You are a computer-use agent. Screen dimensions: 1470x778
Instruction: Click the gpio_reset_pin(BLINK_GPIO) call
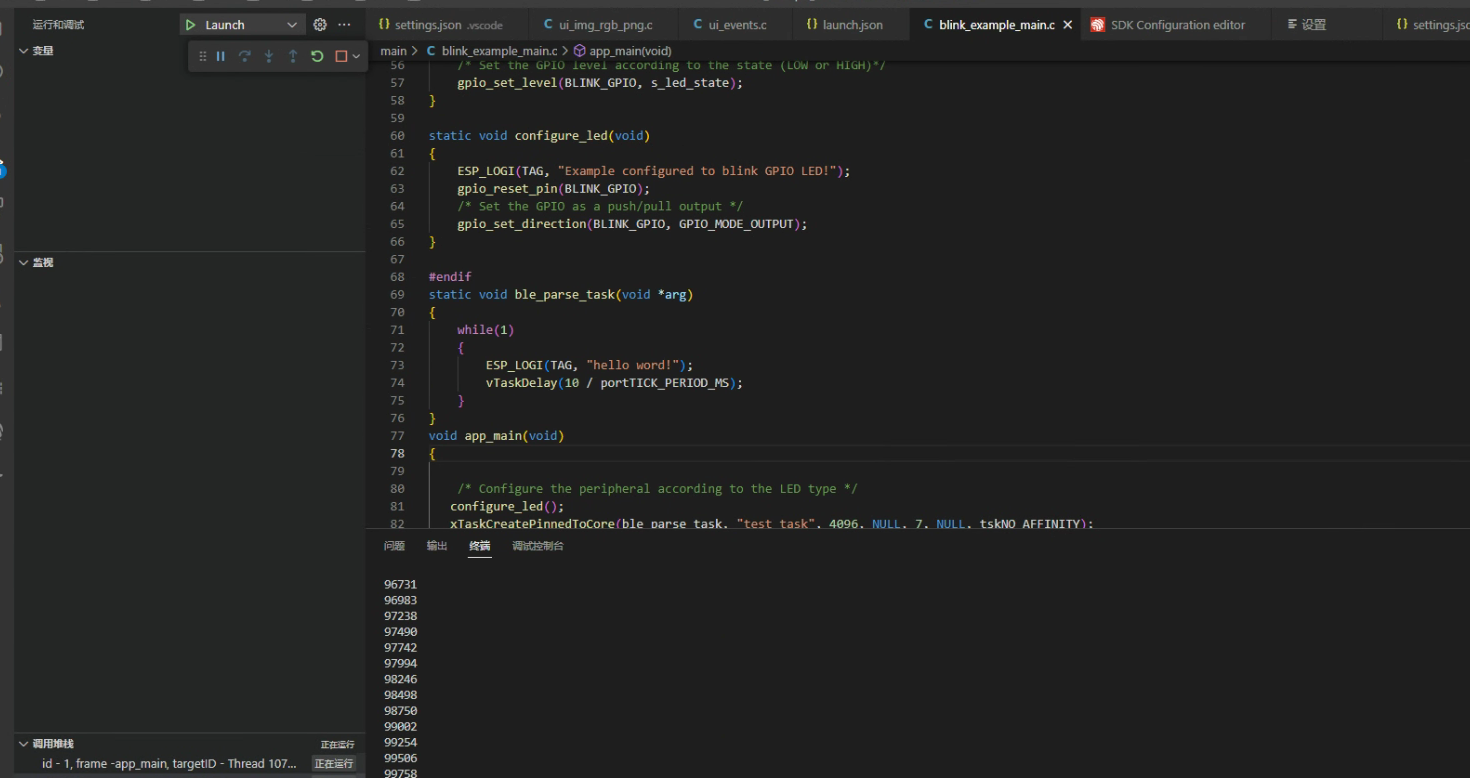[553, 188]
